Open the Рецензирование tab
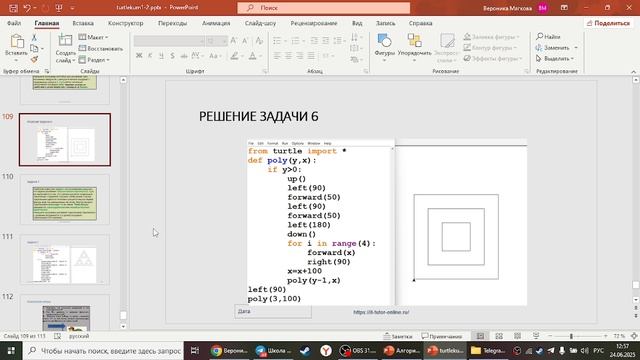The height and width of the screenshot is (360, 640). point(314,23)
